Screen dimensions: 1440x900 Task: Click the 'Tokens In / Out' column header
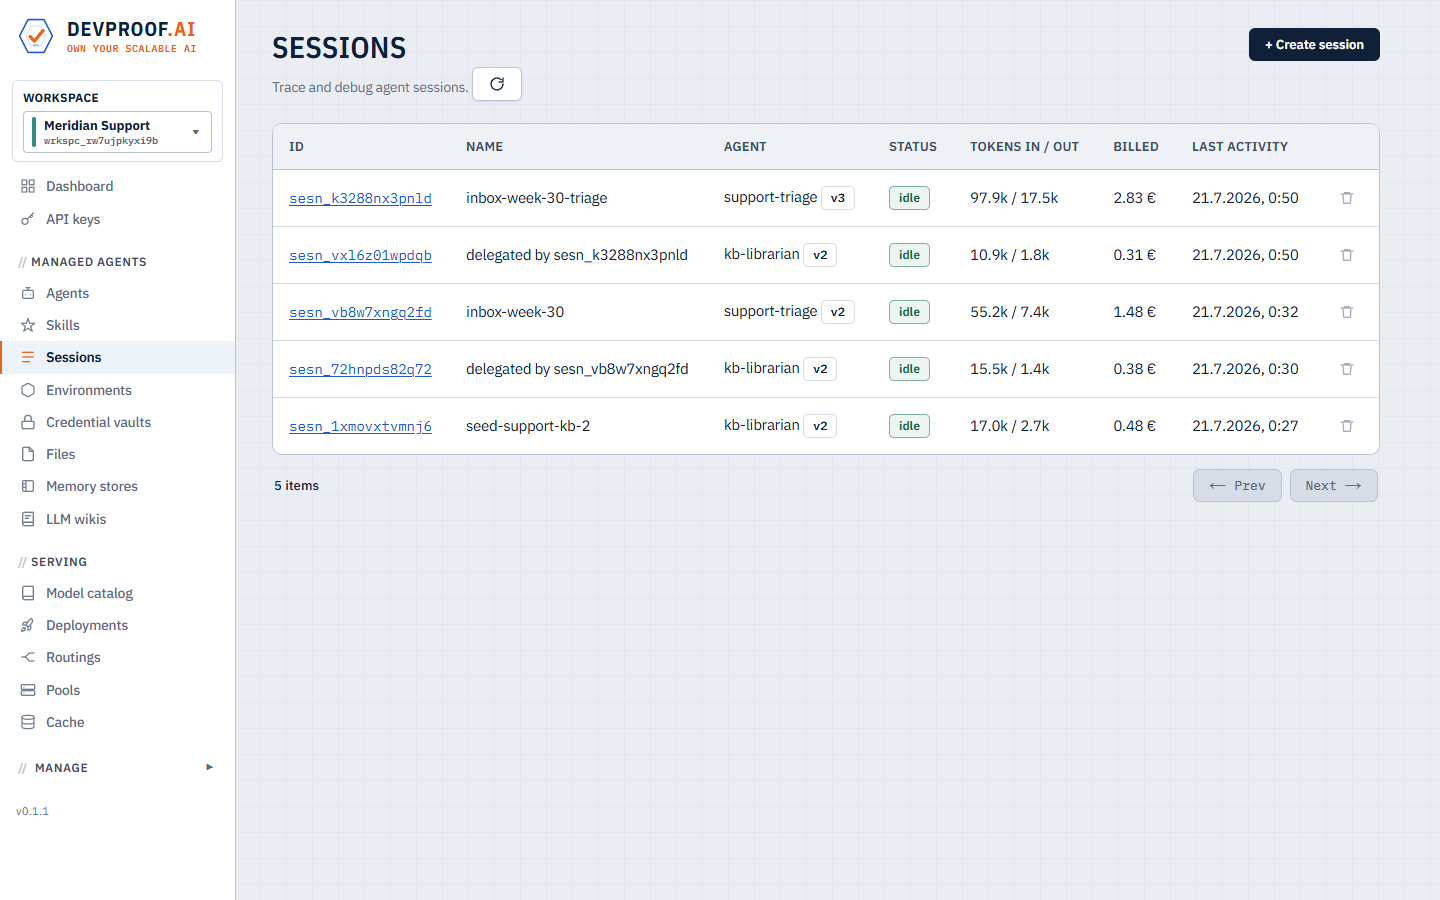click(x=1024, y=146)
